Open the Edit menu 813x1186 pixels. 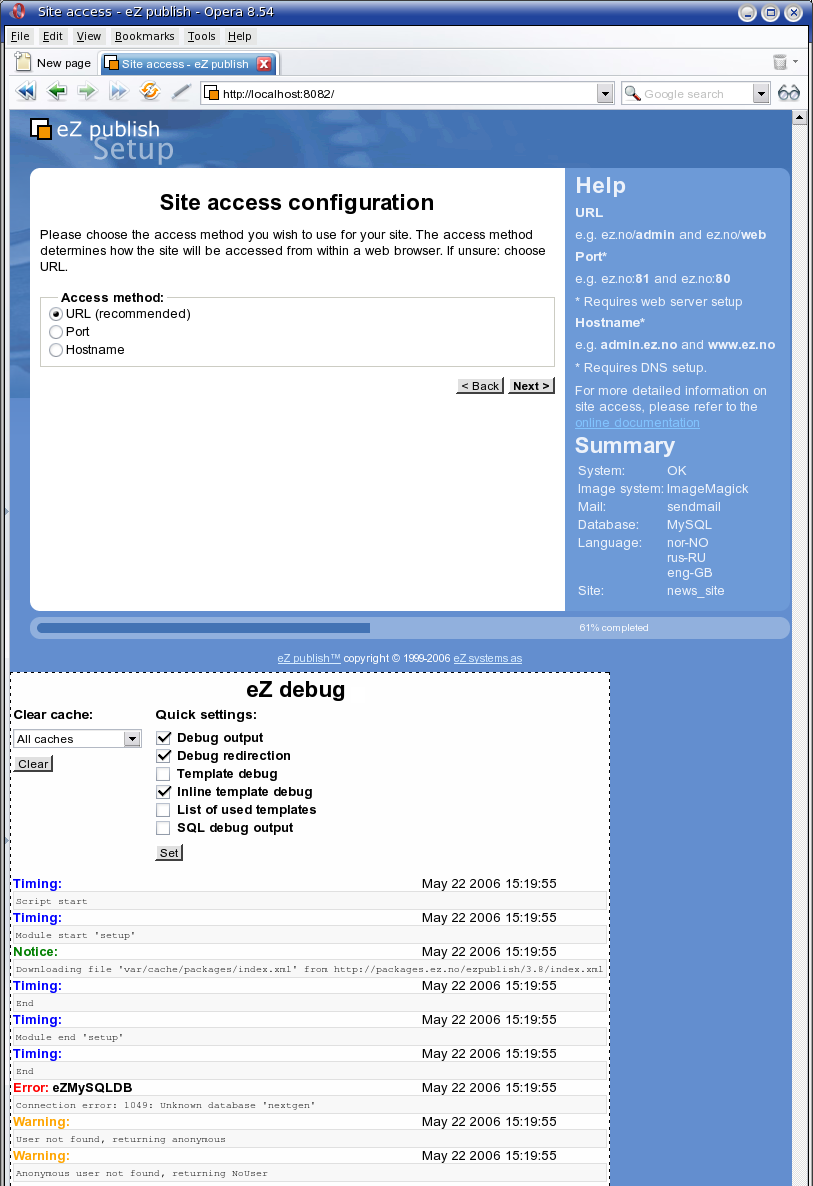(53, 36)
